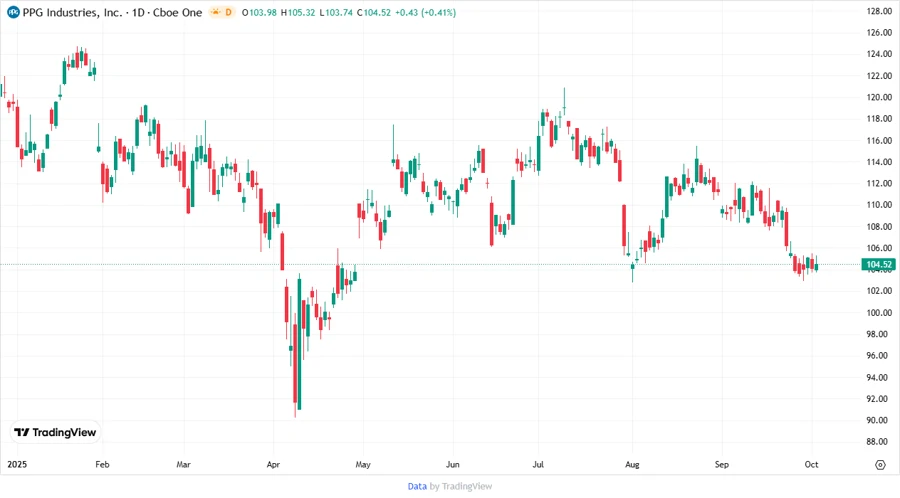Click the 2025 year label on time axis

pos(17,465)
